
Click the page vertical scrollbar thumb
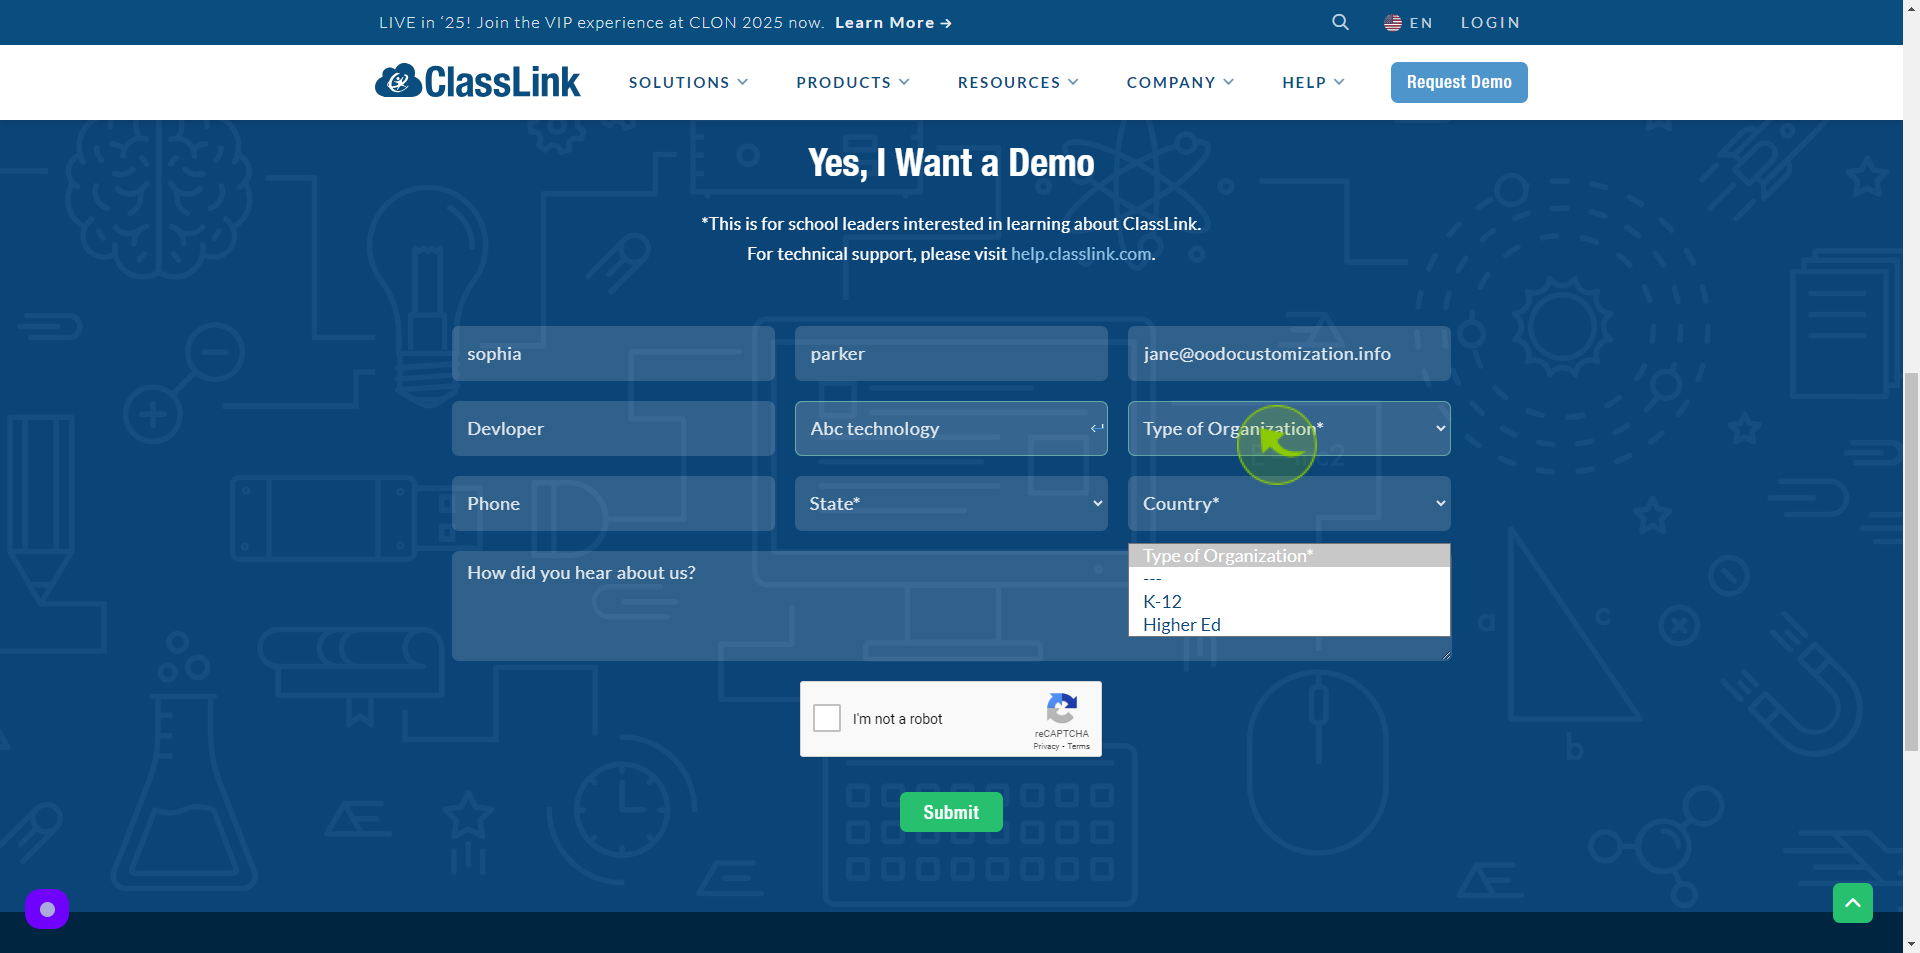tap(1911, 560)
